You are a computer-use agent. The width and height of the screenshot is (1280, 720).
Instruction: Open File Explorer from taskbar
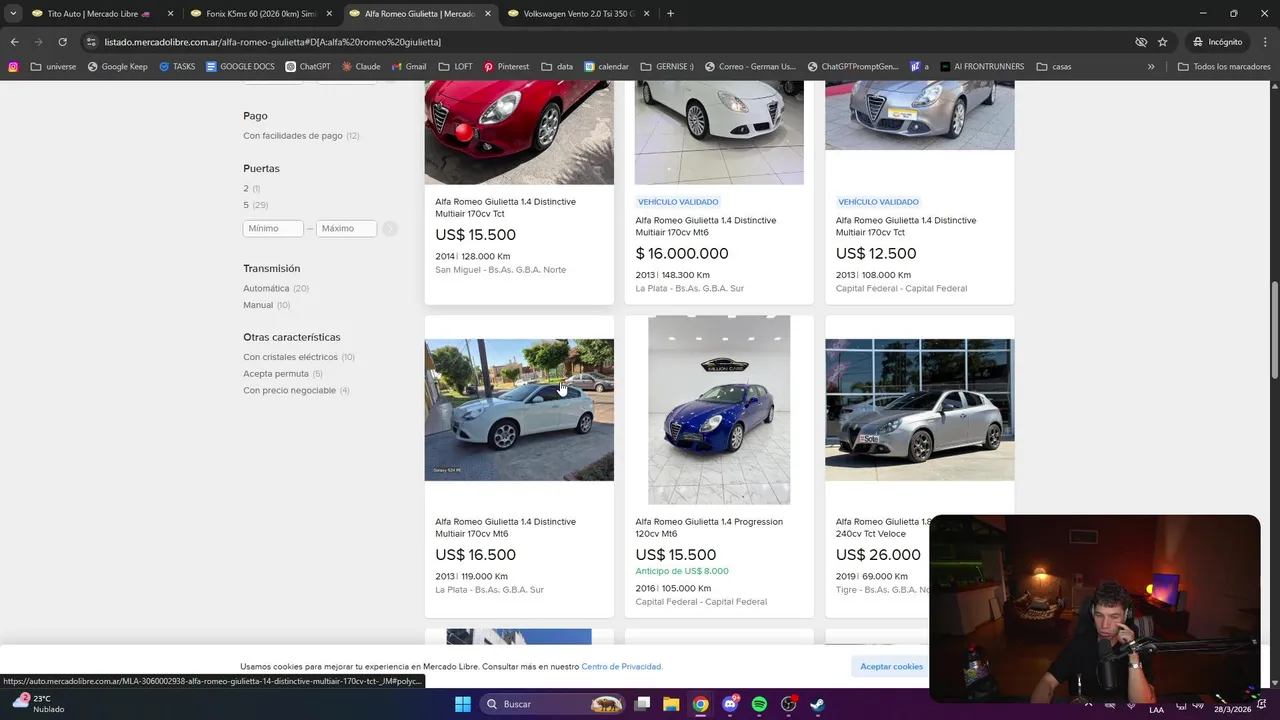(x=671, y=704)
